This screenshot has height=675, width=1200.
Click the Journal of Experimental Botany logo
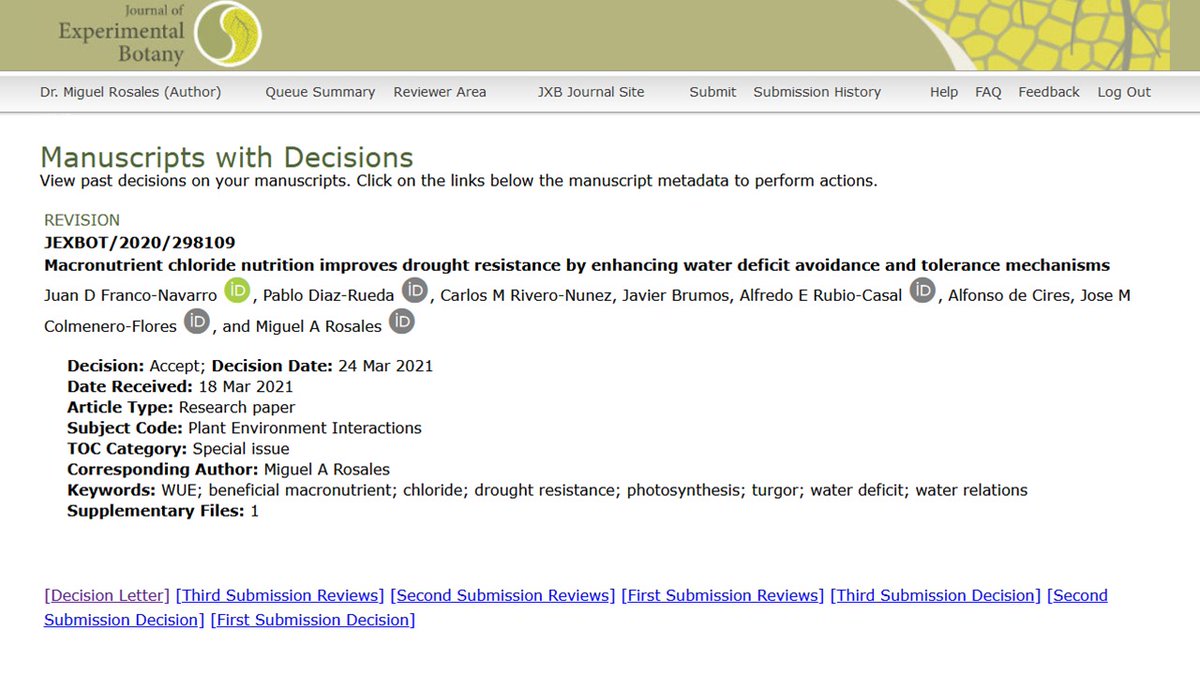tap(160, 35)
